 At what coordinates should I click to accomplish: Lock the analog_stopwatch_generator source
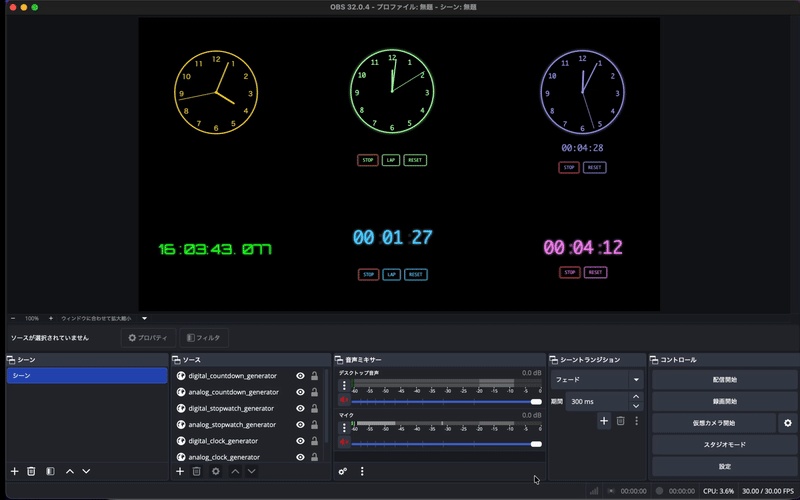point(314,424)
